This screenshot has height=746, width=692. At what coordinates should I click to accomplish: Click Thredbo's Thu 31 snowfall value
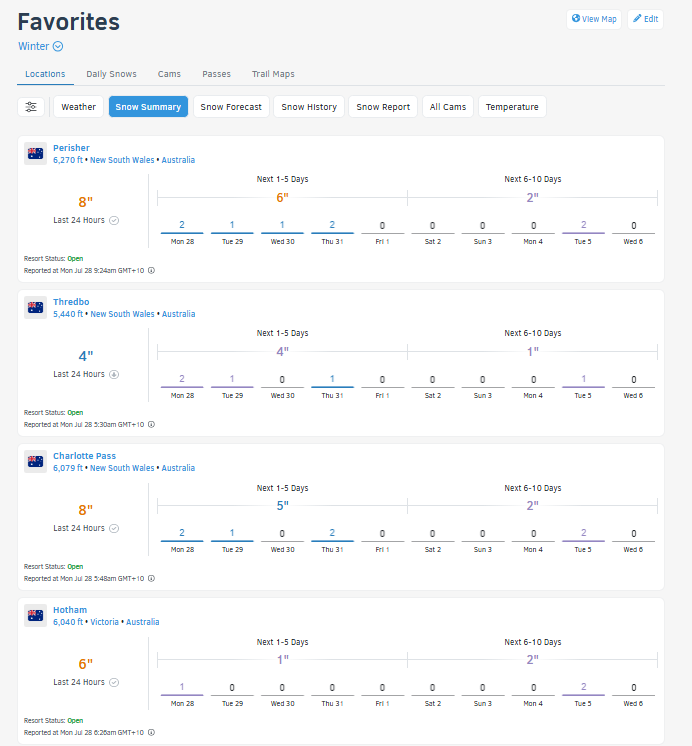(x=332, y=379)
